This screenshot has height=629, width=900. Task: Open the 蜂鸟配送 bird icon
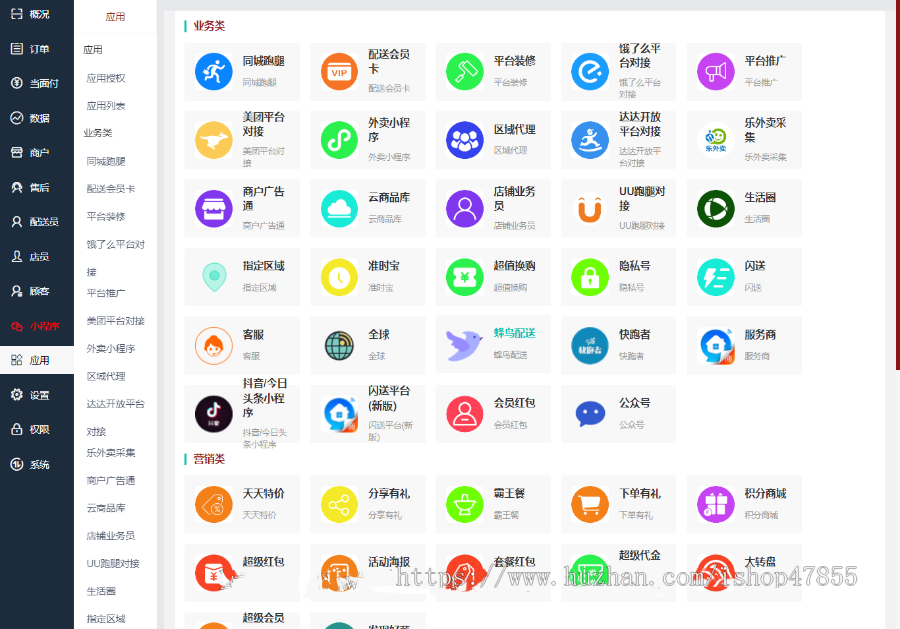coord(464,345)
